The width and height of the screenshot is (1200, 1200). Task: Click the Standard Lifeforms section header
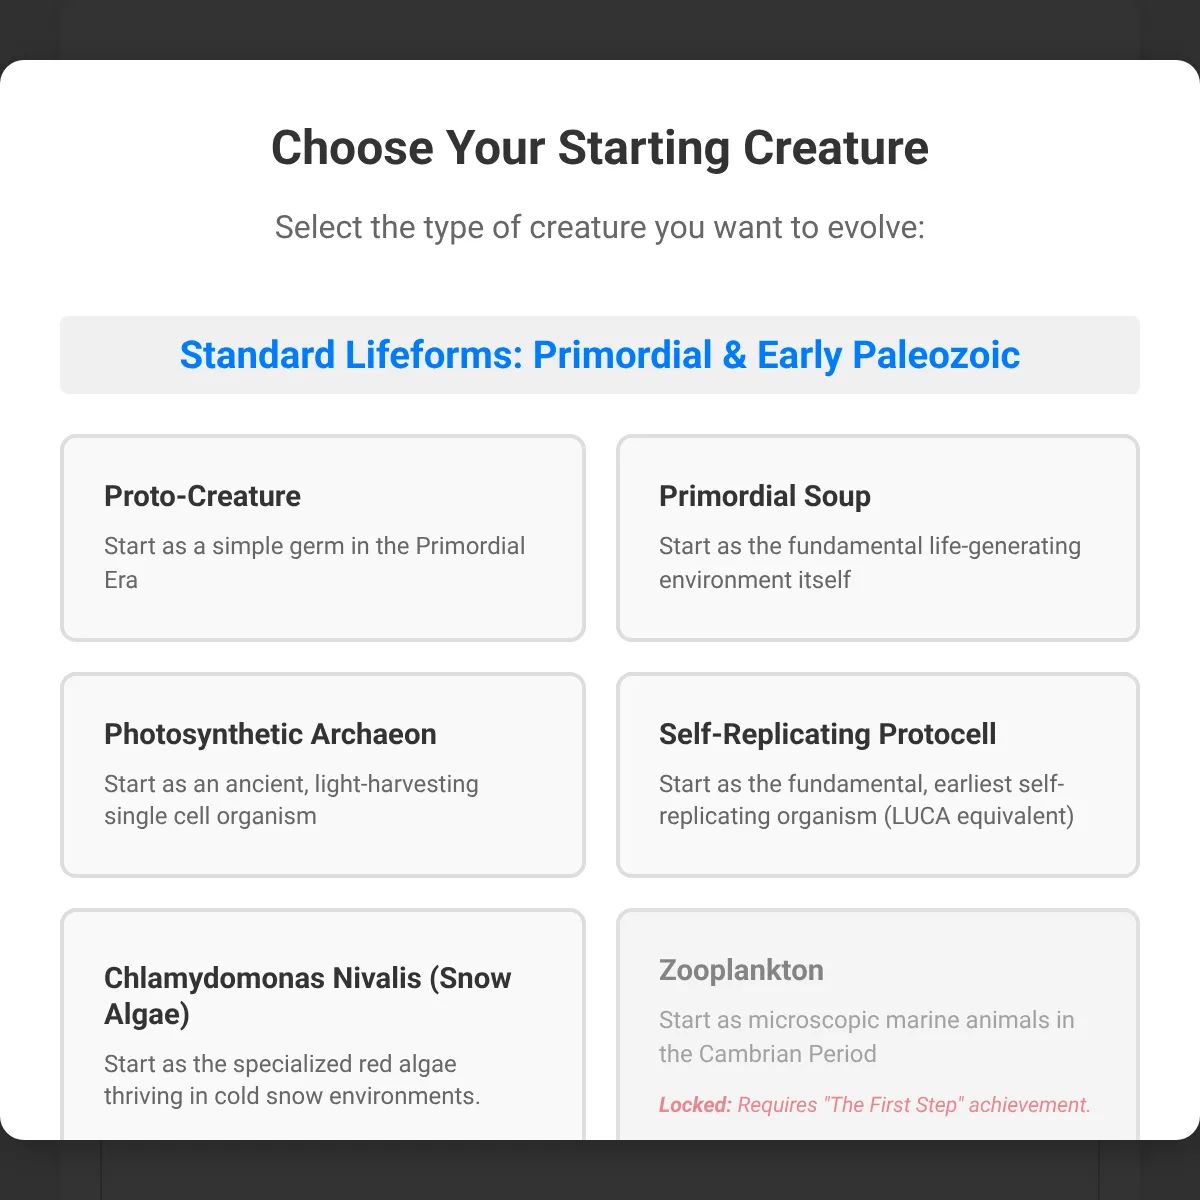(x=600, y=355)
